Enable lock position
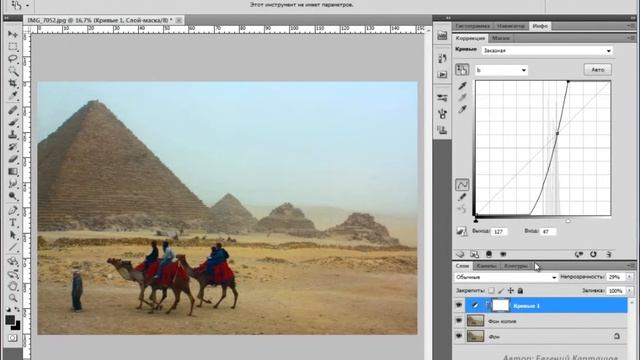640x360 pixels. [x=511, y=291]
